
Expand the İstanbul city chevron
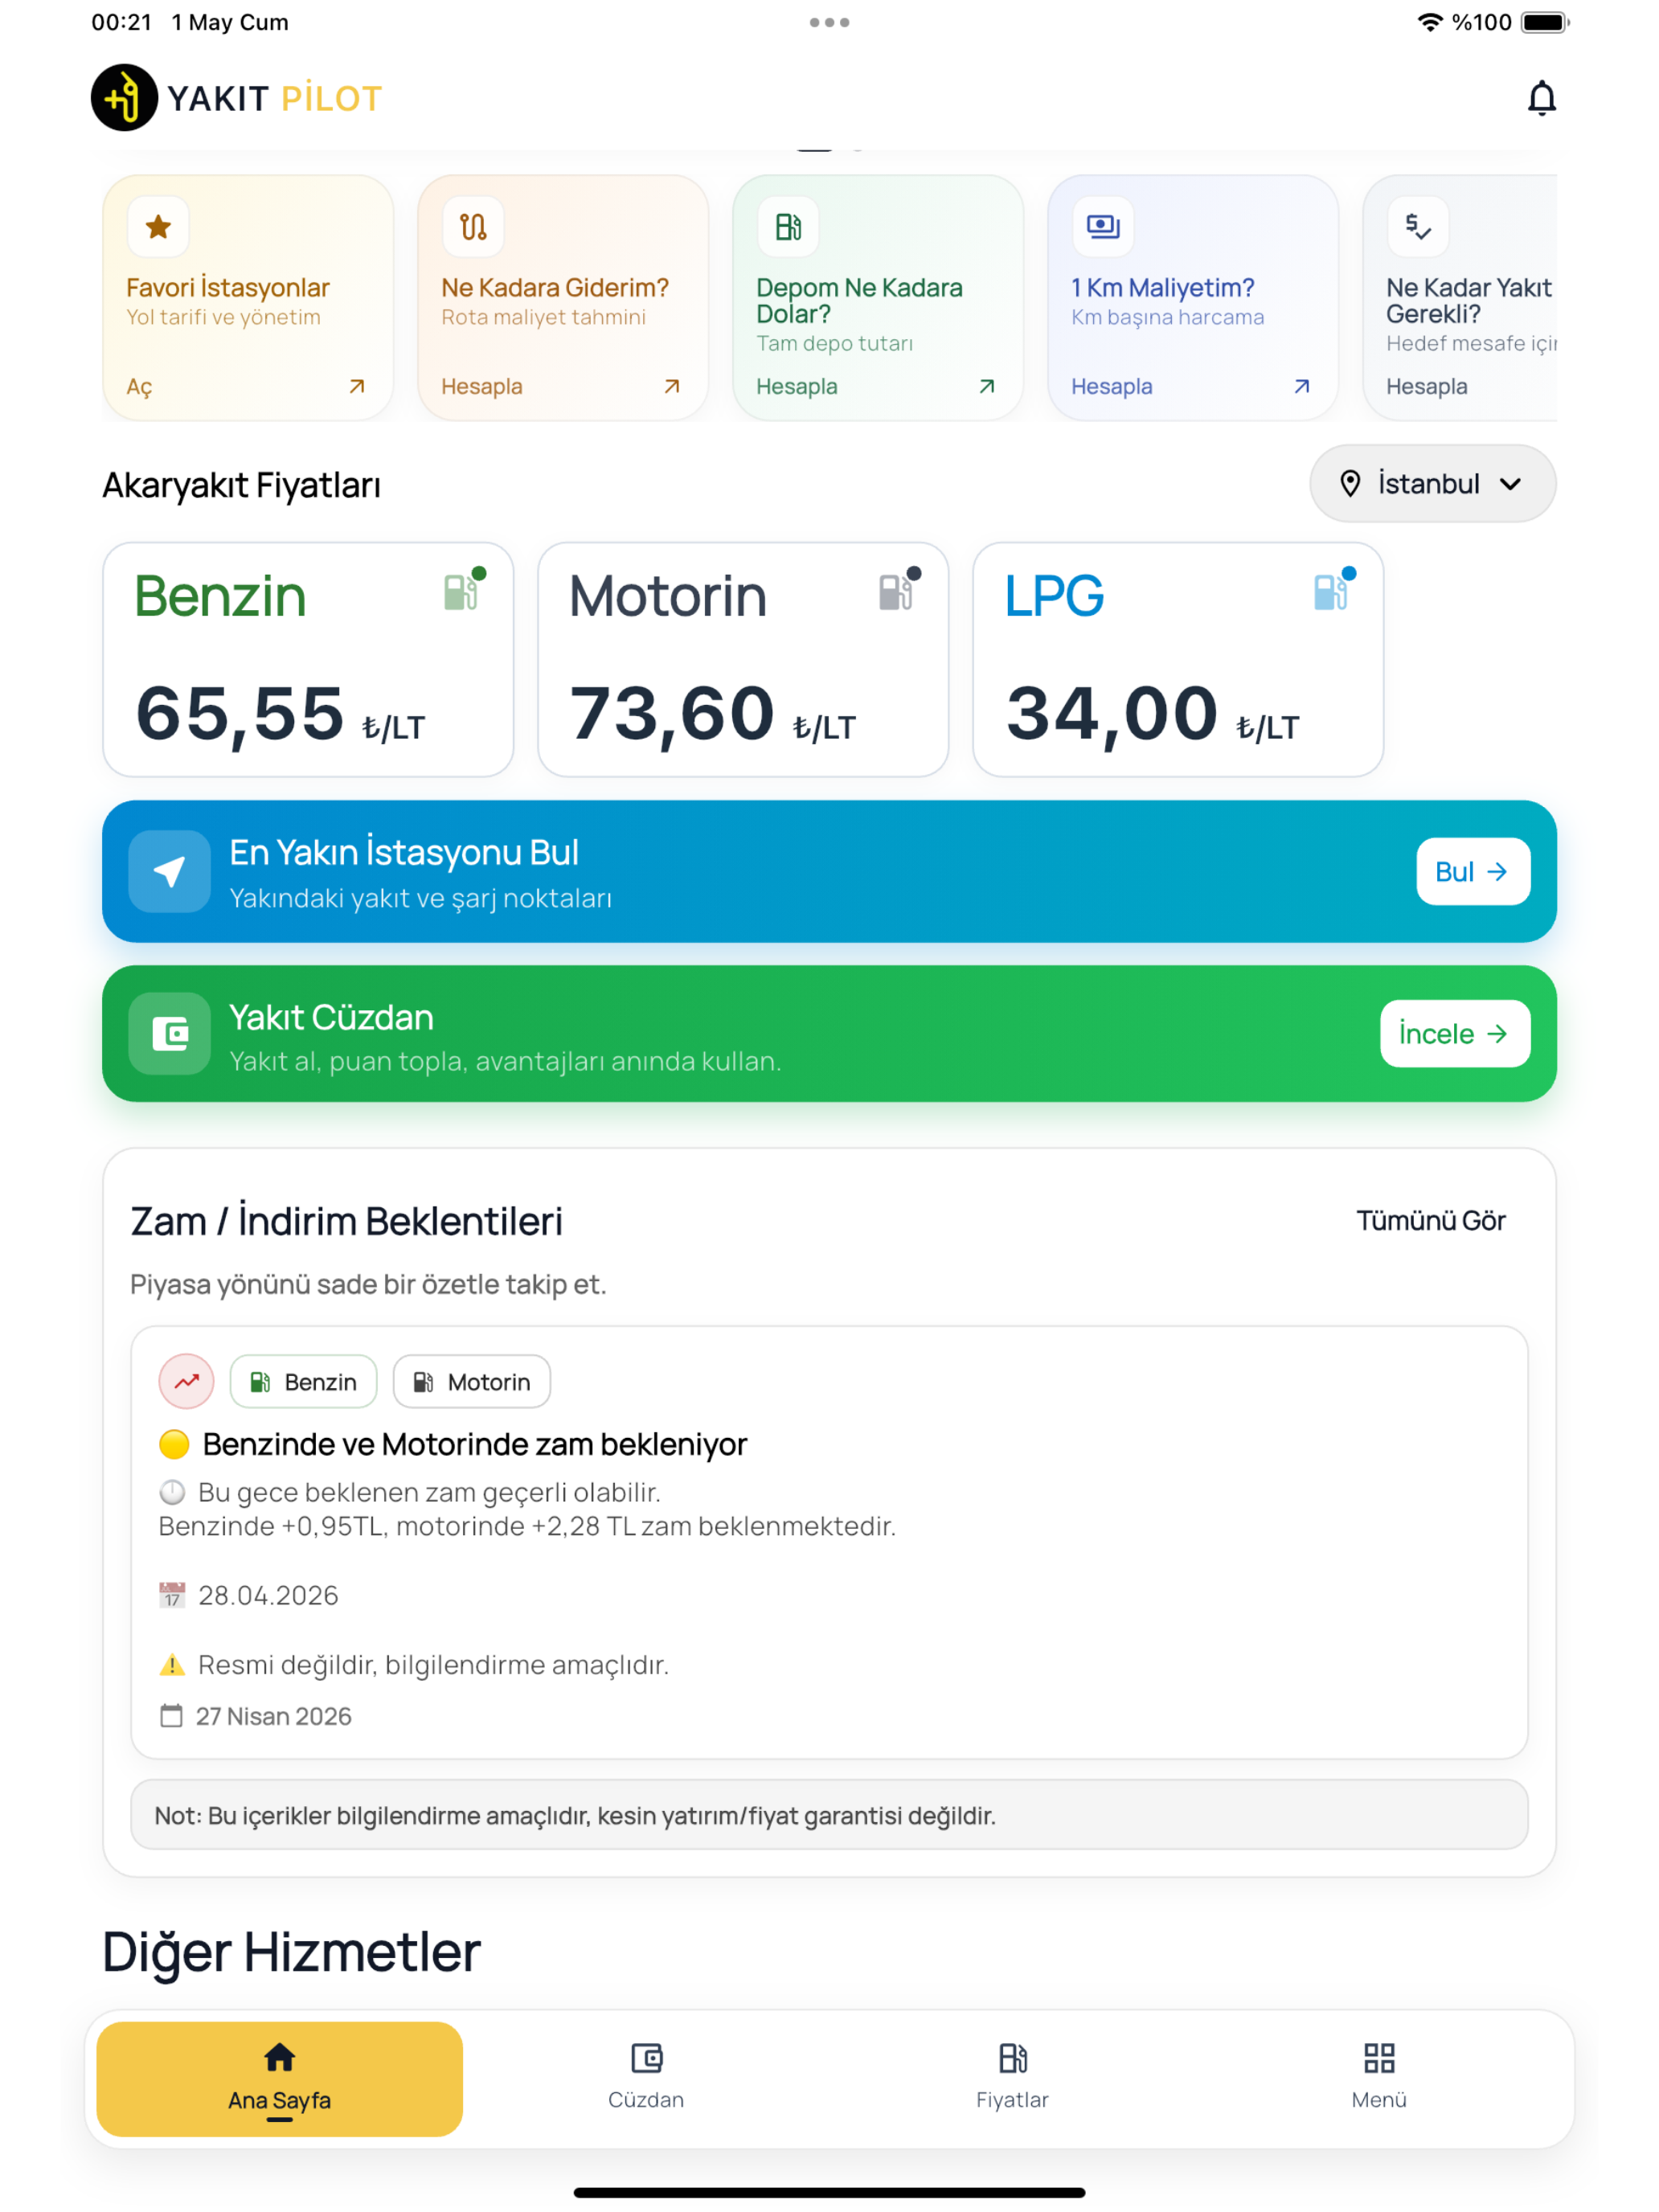(1510, 484)
